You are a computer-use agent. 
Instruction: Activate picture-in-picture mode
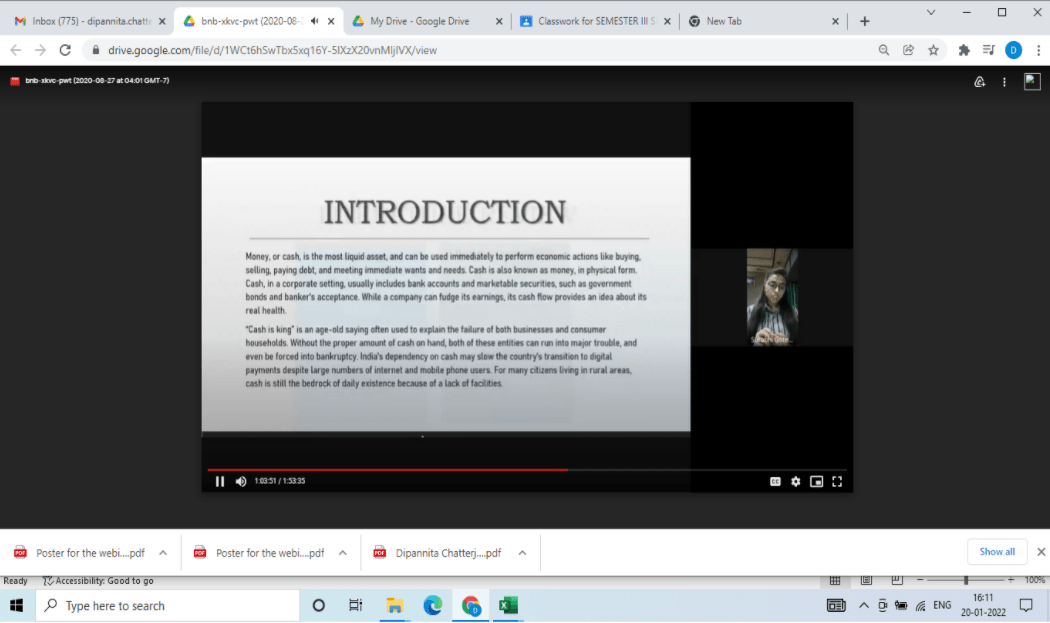816,481
